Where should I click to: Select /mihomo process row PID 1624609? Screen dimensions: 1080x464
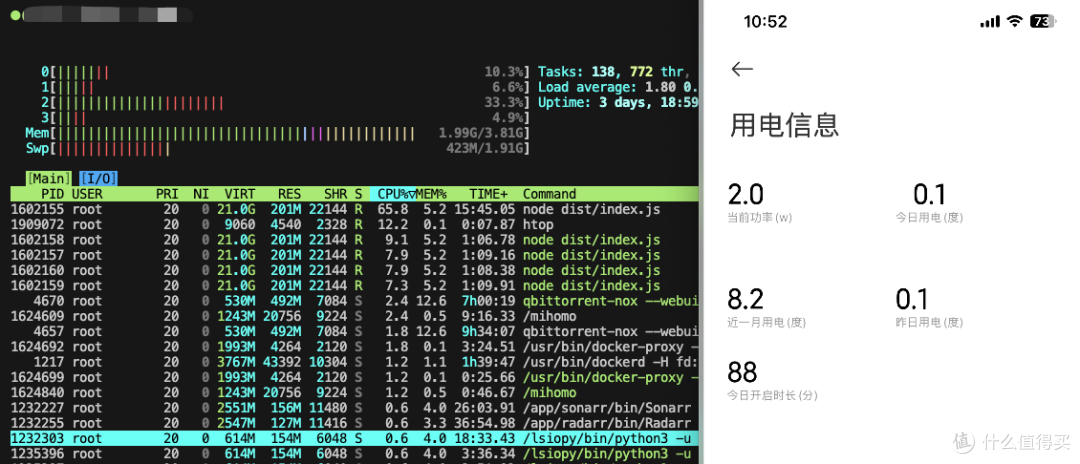click(354, 316)
